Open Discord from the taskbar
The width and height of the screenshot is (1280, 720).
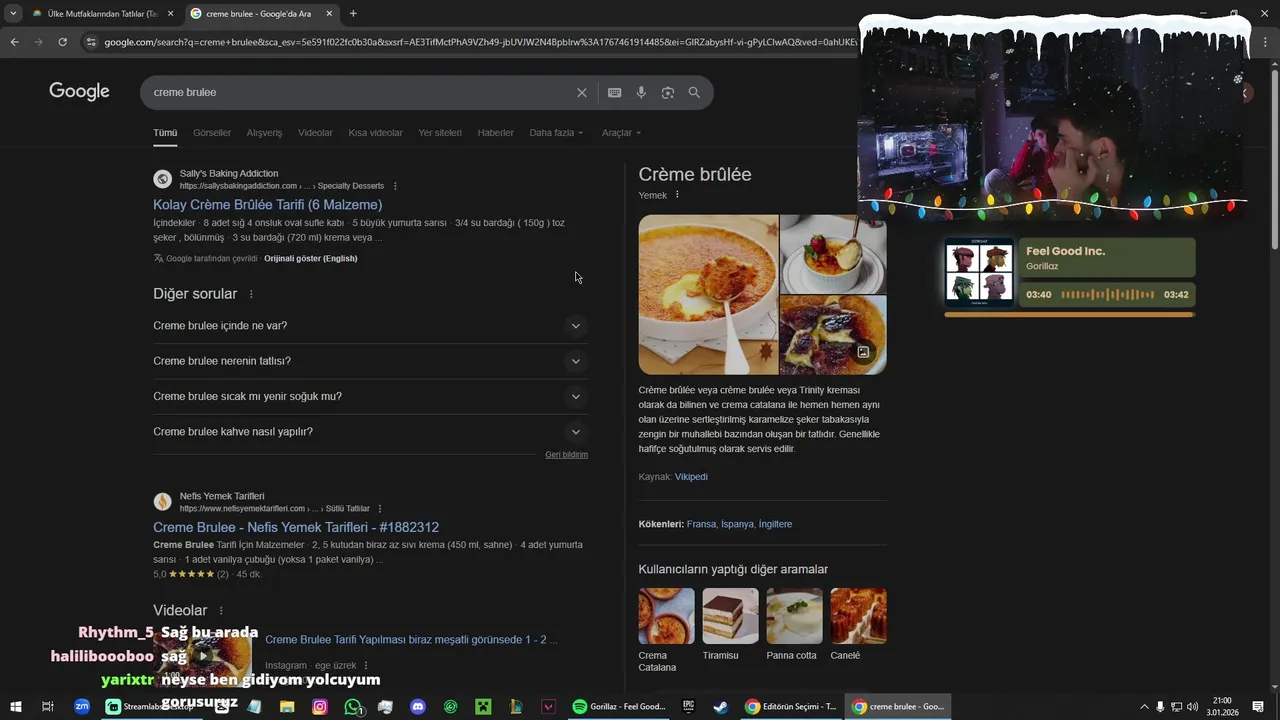point(418,707)
